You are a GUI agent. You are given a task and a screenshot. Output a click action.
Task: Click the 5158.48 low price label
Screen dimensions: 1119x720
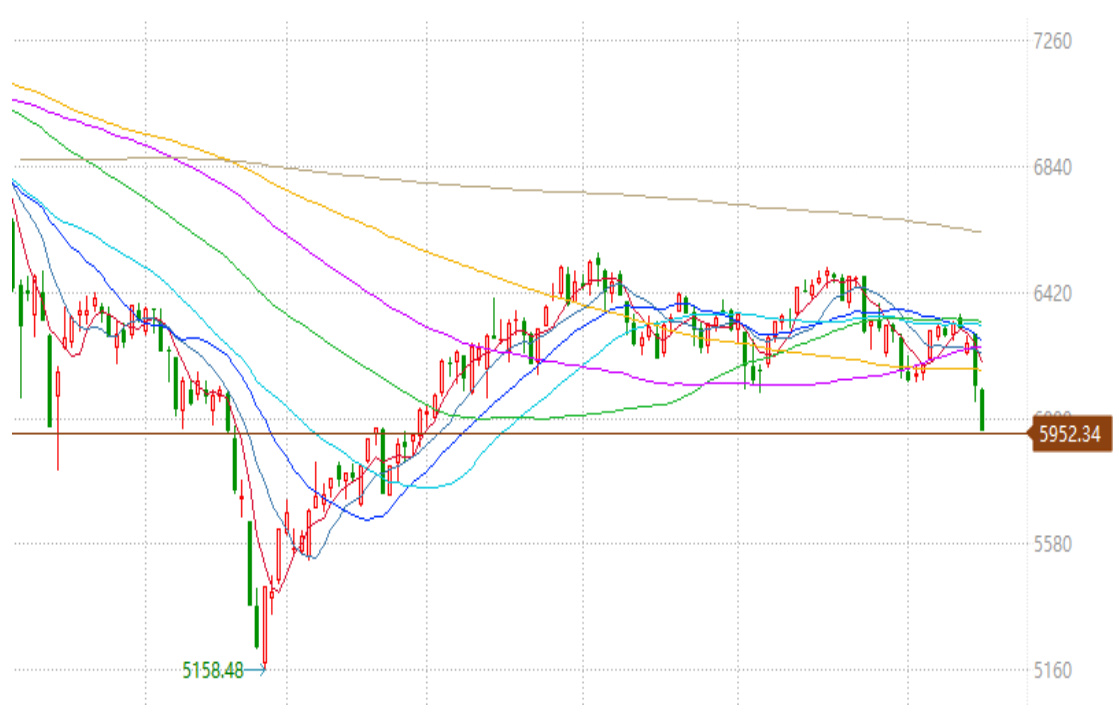click(x=213, y=670)
